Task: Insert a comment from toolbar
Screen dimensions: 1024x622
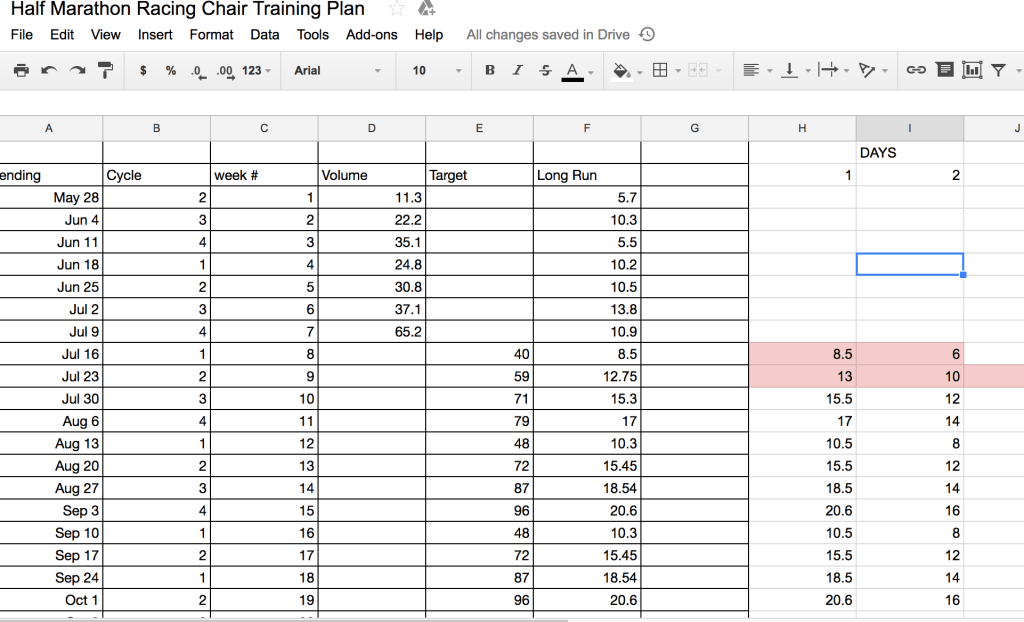Action: tap(944, 70)
